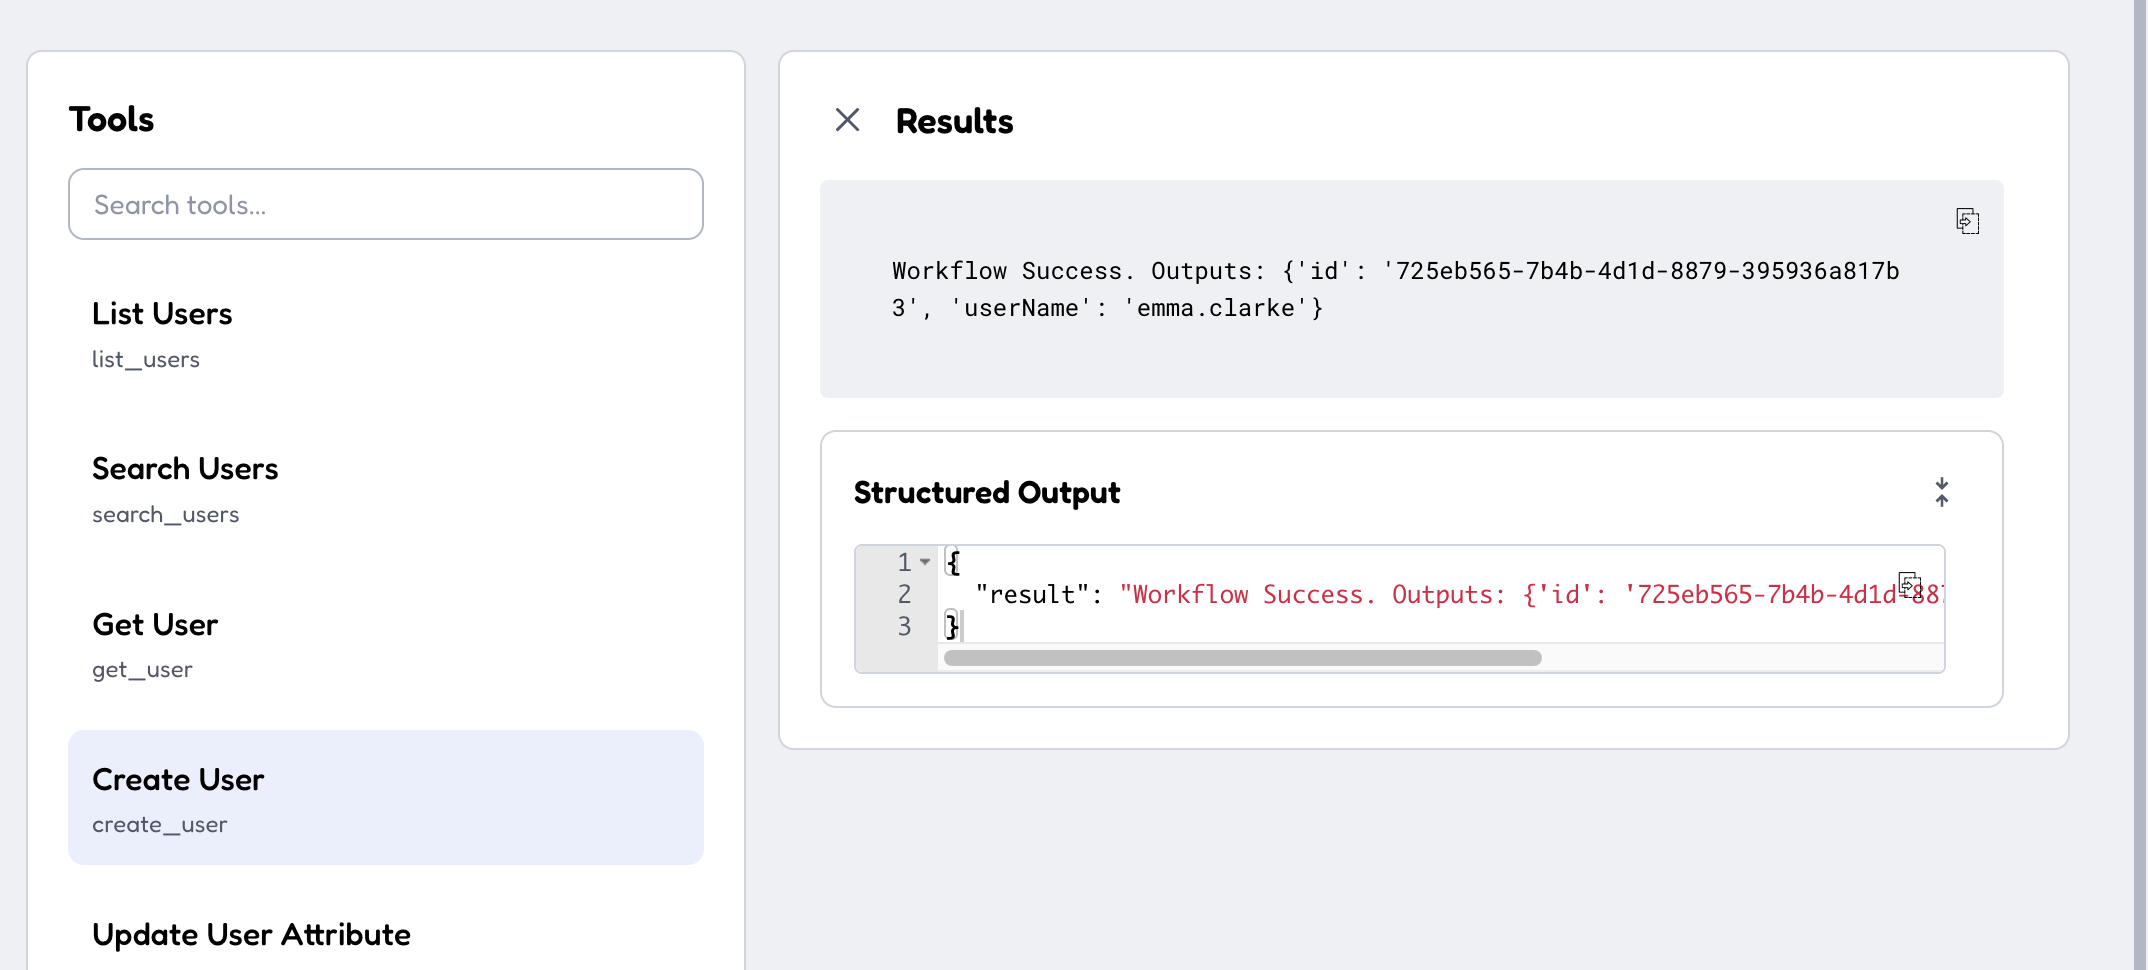
Task: Click the Tools panel heading
Action: [x=111, y=119]
